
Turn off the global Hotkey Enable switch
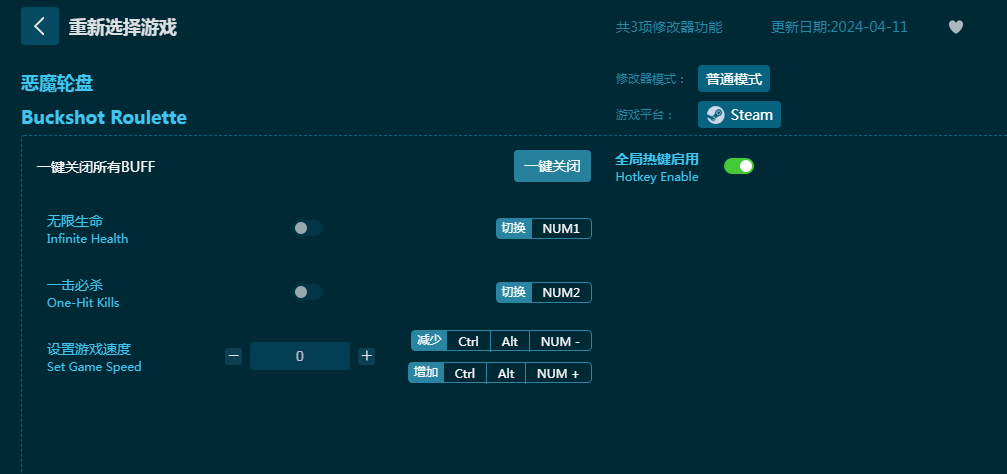[x=739, y=166]
